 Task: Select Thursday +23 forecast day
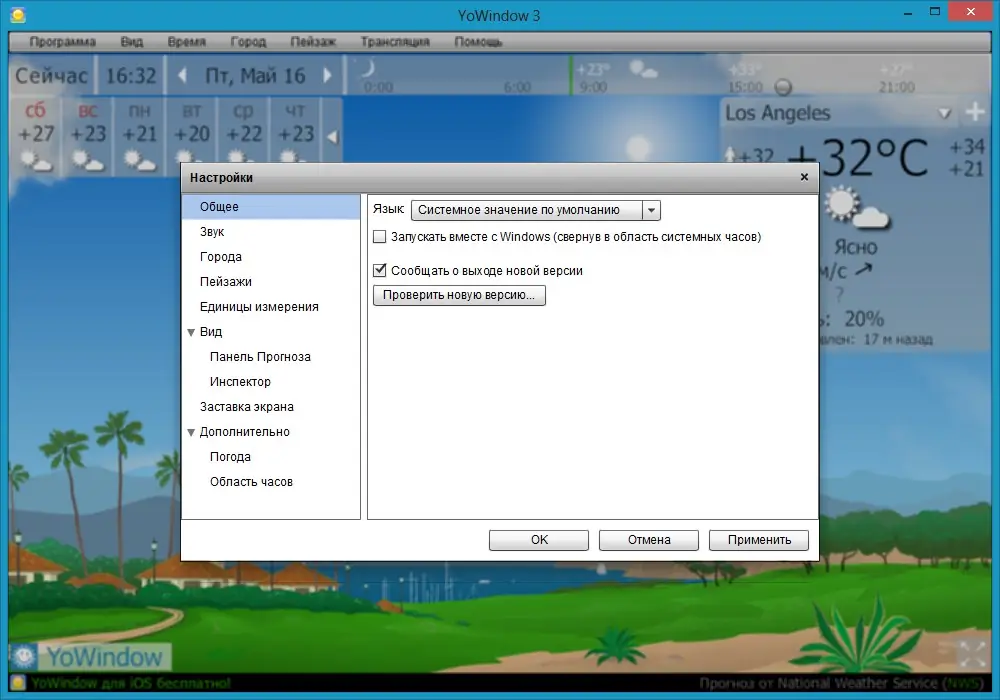[x=296, y=131]
